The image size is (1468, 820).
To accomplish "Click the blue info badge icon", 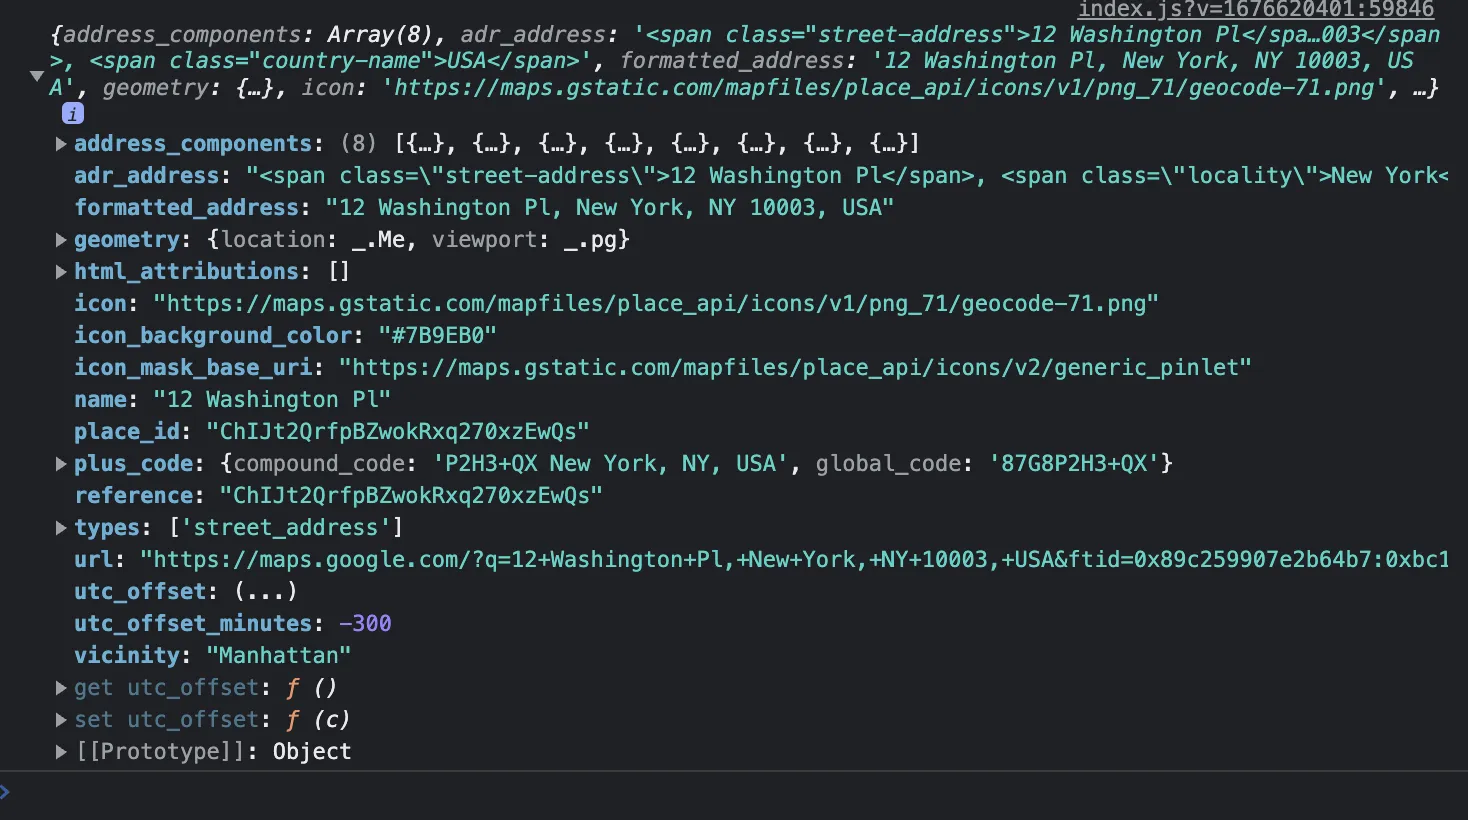I will pyautogui.click(x=73, y=114).
